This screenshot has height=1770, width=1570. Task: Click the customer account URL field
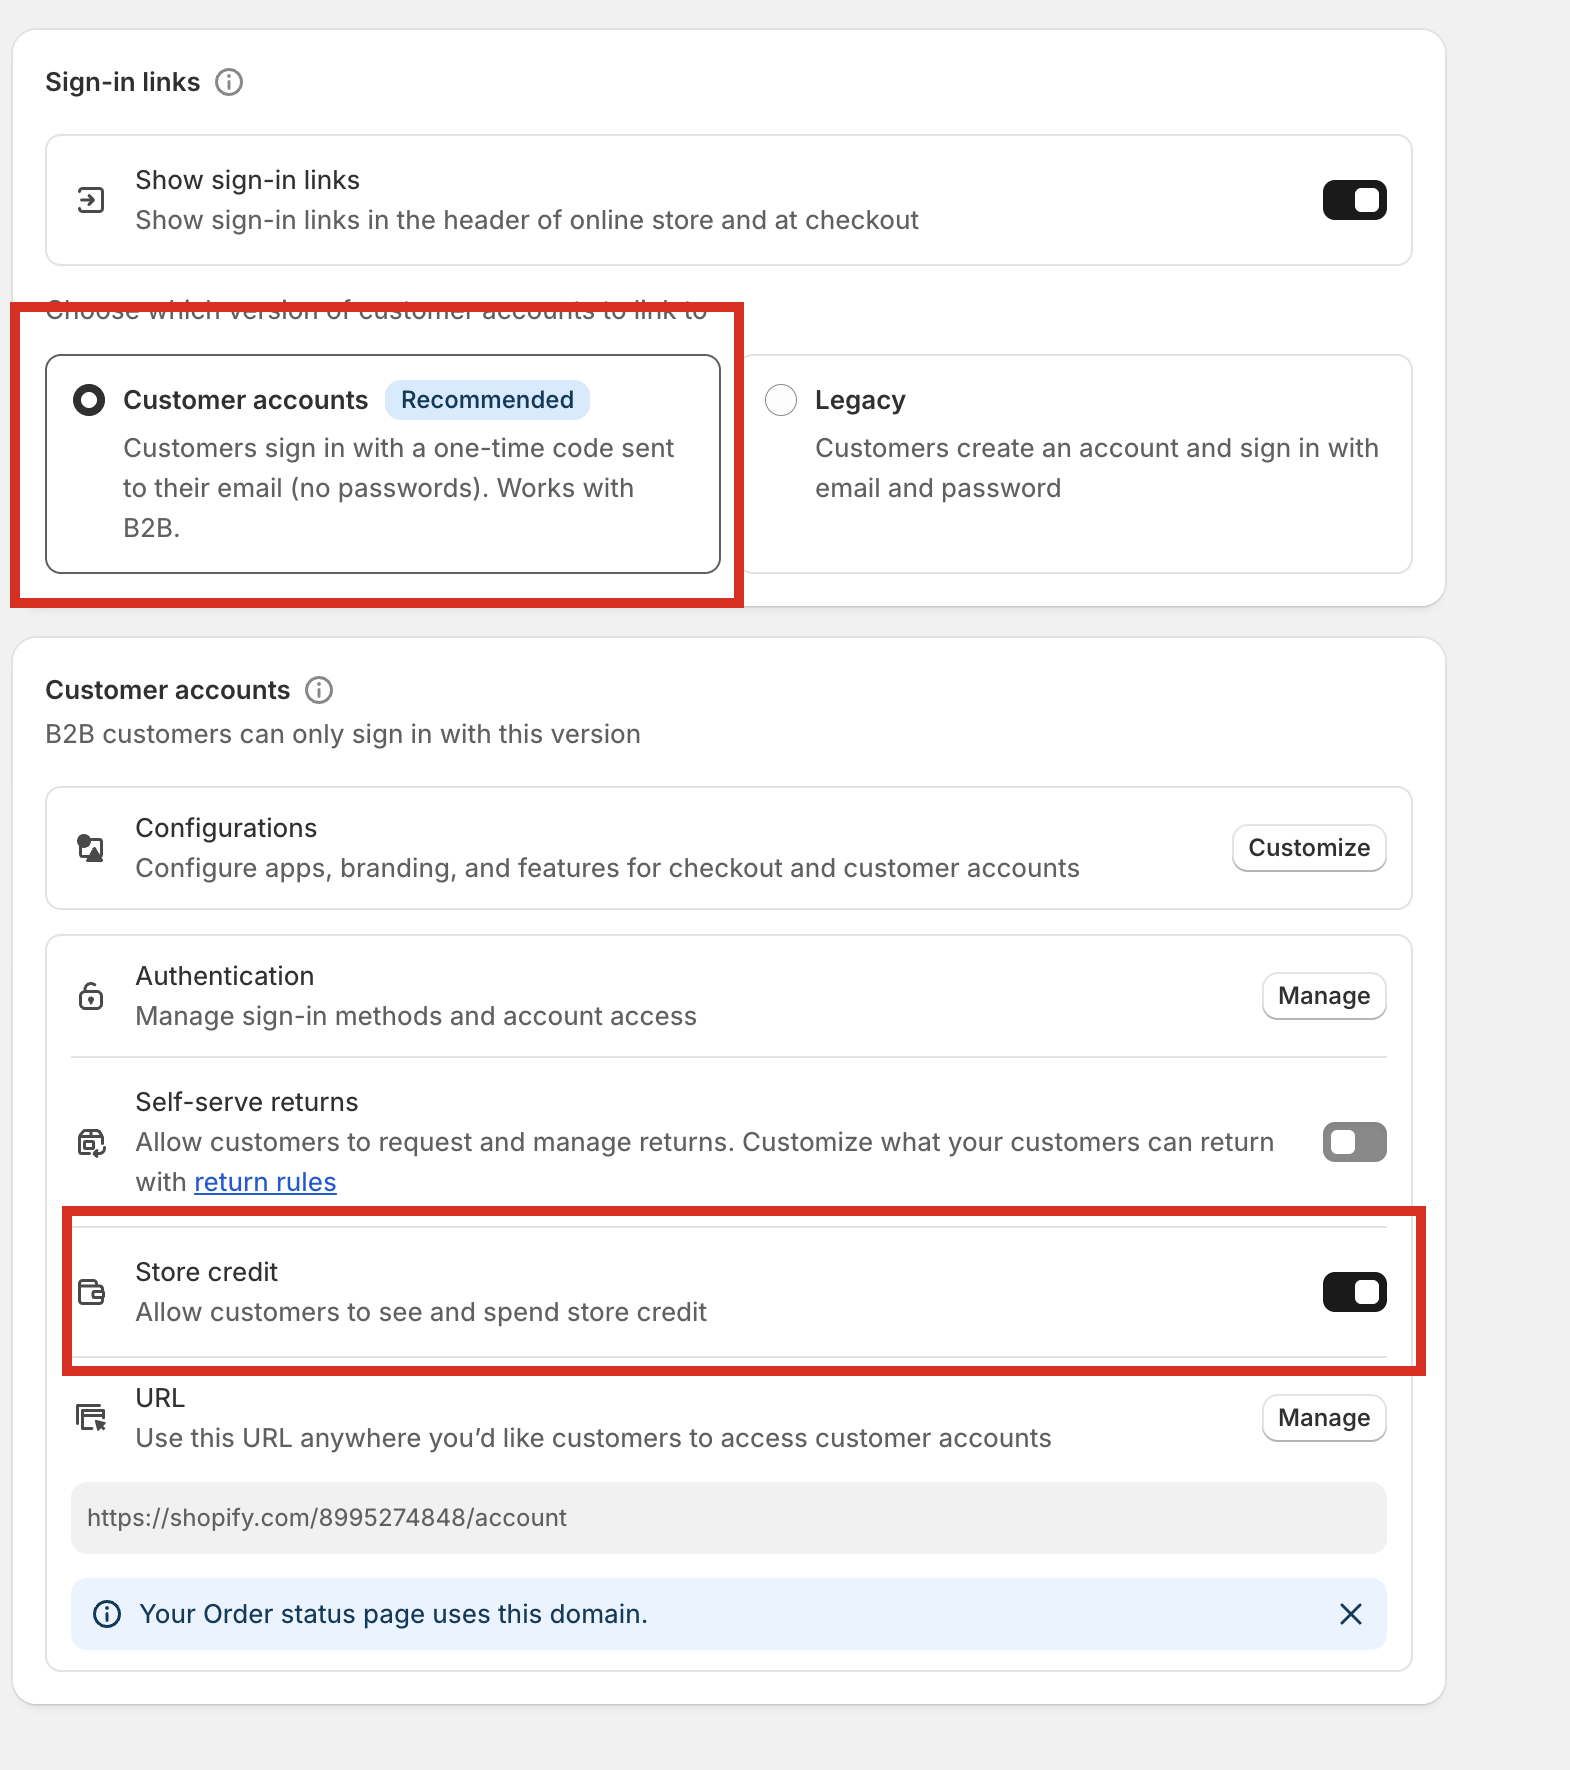click(728, 1518)
